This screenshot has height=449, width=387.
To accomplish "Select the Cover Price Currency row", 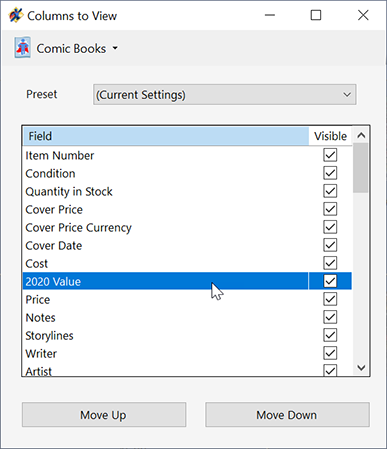I will point(187,227).
